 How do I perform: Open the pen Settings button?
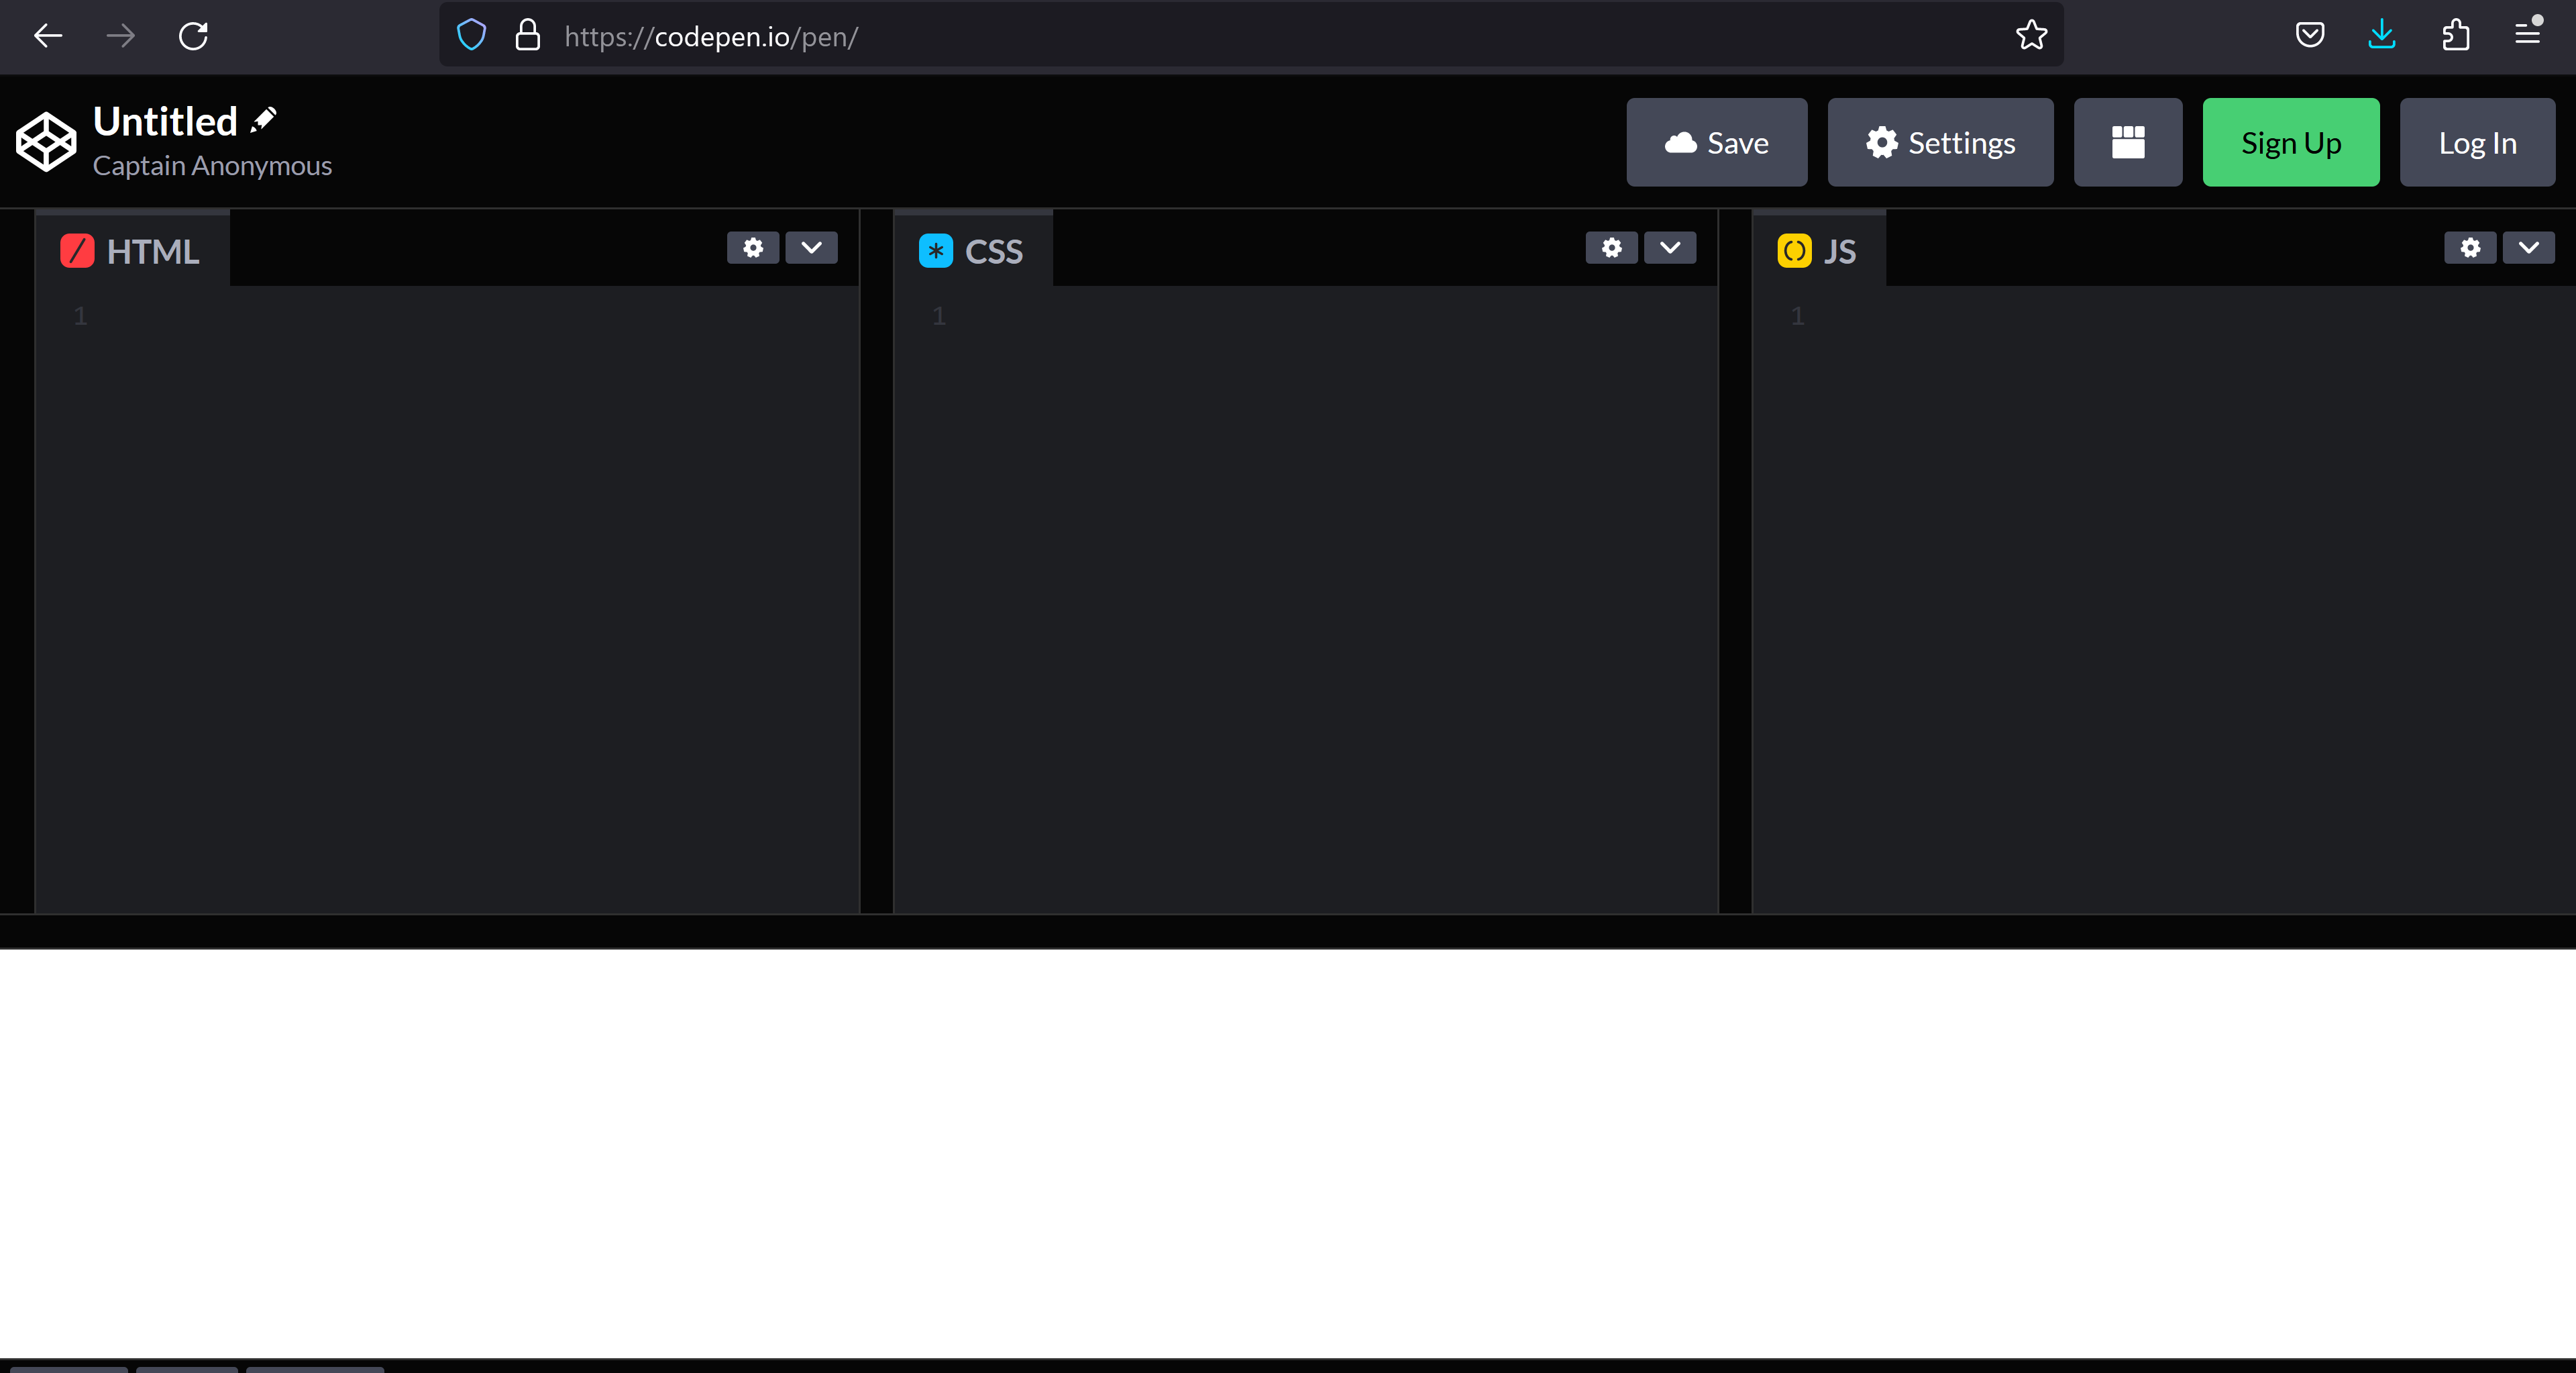click(x=1940, y=143)
